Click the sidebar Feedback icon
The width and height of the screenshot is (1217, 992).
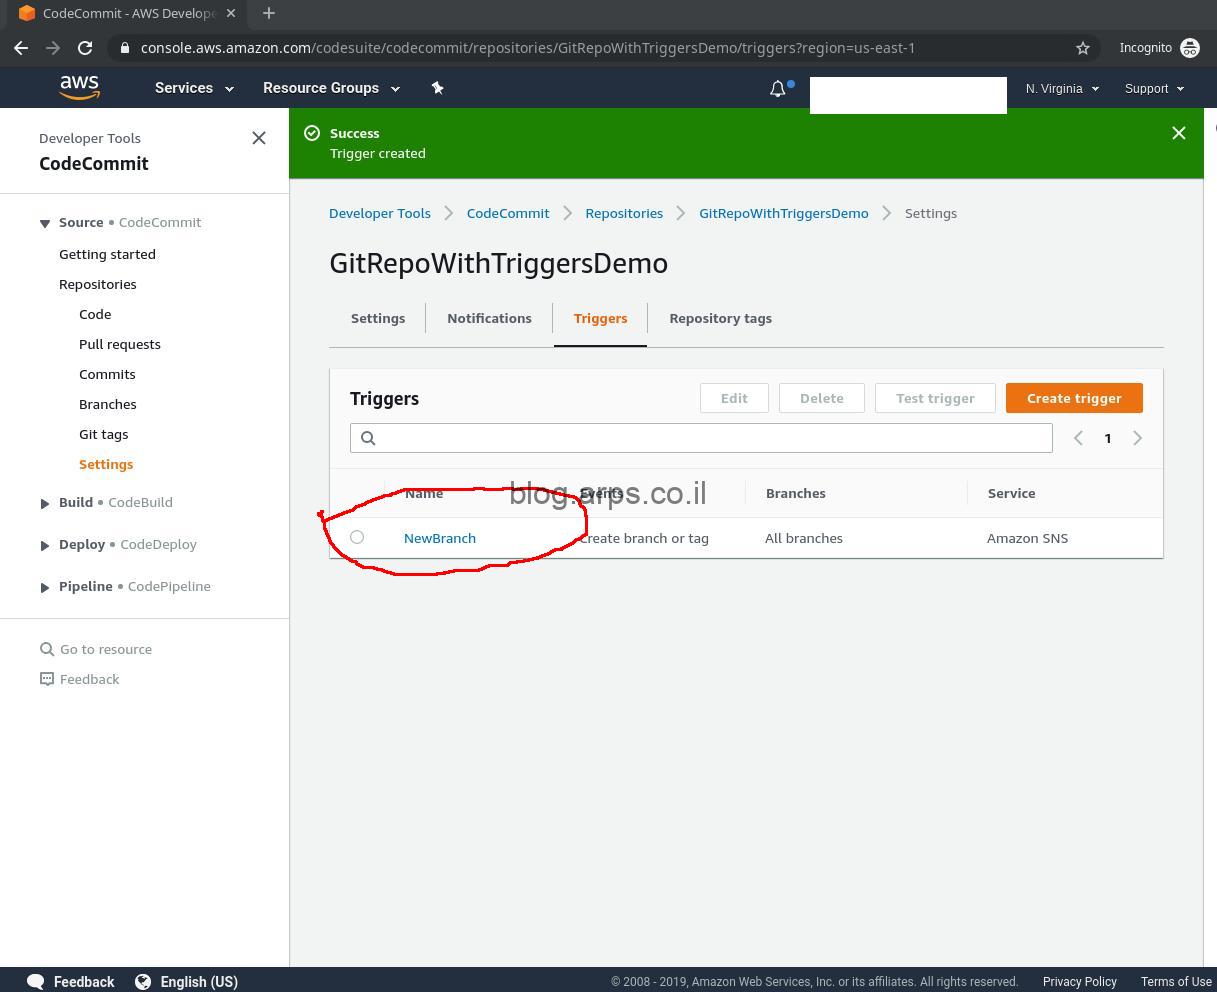(46, 679)
